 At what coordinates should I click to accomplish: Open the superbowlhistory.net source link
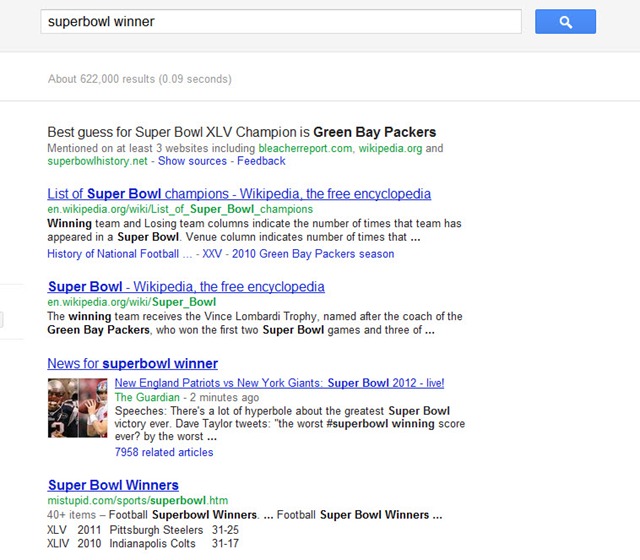tap(97, 161)
